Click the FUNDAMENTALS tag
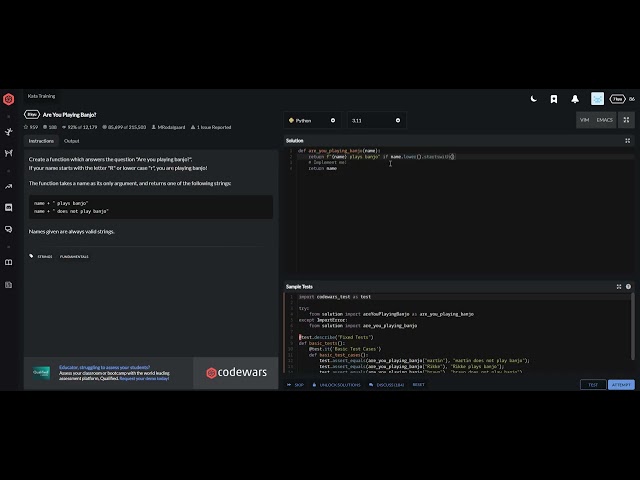 [x=74, y=257]
